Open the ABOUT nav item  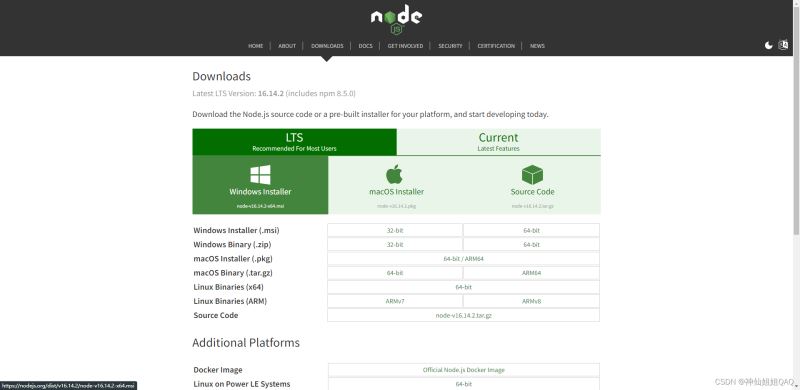pyautogui.click(x=287, y=46)
